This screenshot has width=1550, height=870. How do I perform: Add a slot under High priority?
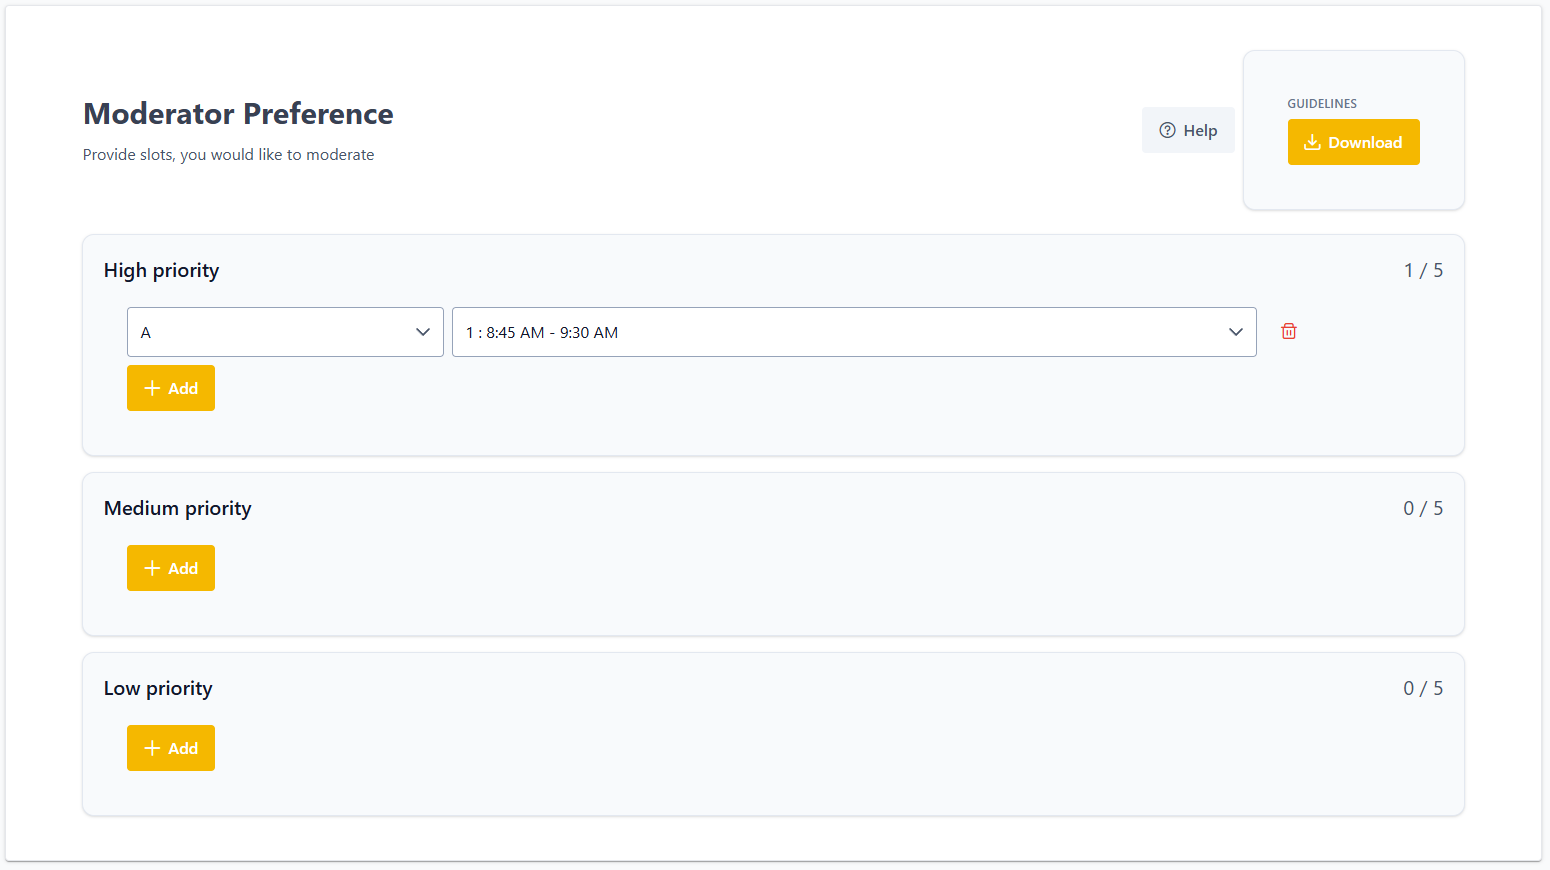coord(171,388)
